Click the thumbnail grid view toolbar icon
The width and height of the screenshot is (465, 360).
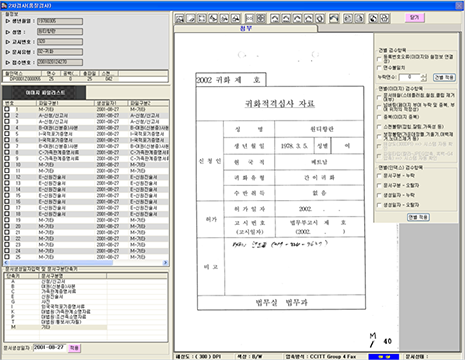pyautogui.click(x=261, y=18)
